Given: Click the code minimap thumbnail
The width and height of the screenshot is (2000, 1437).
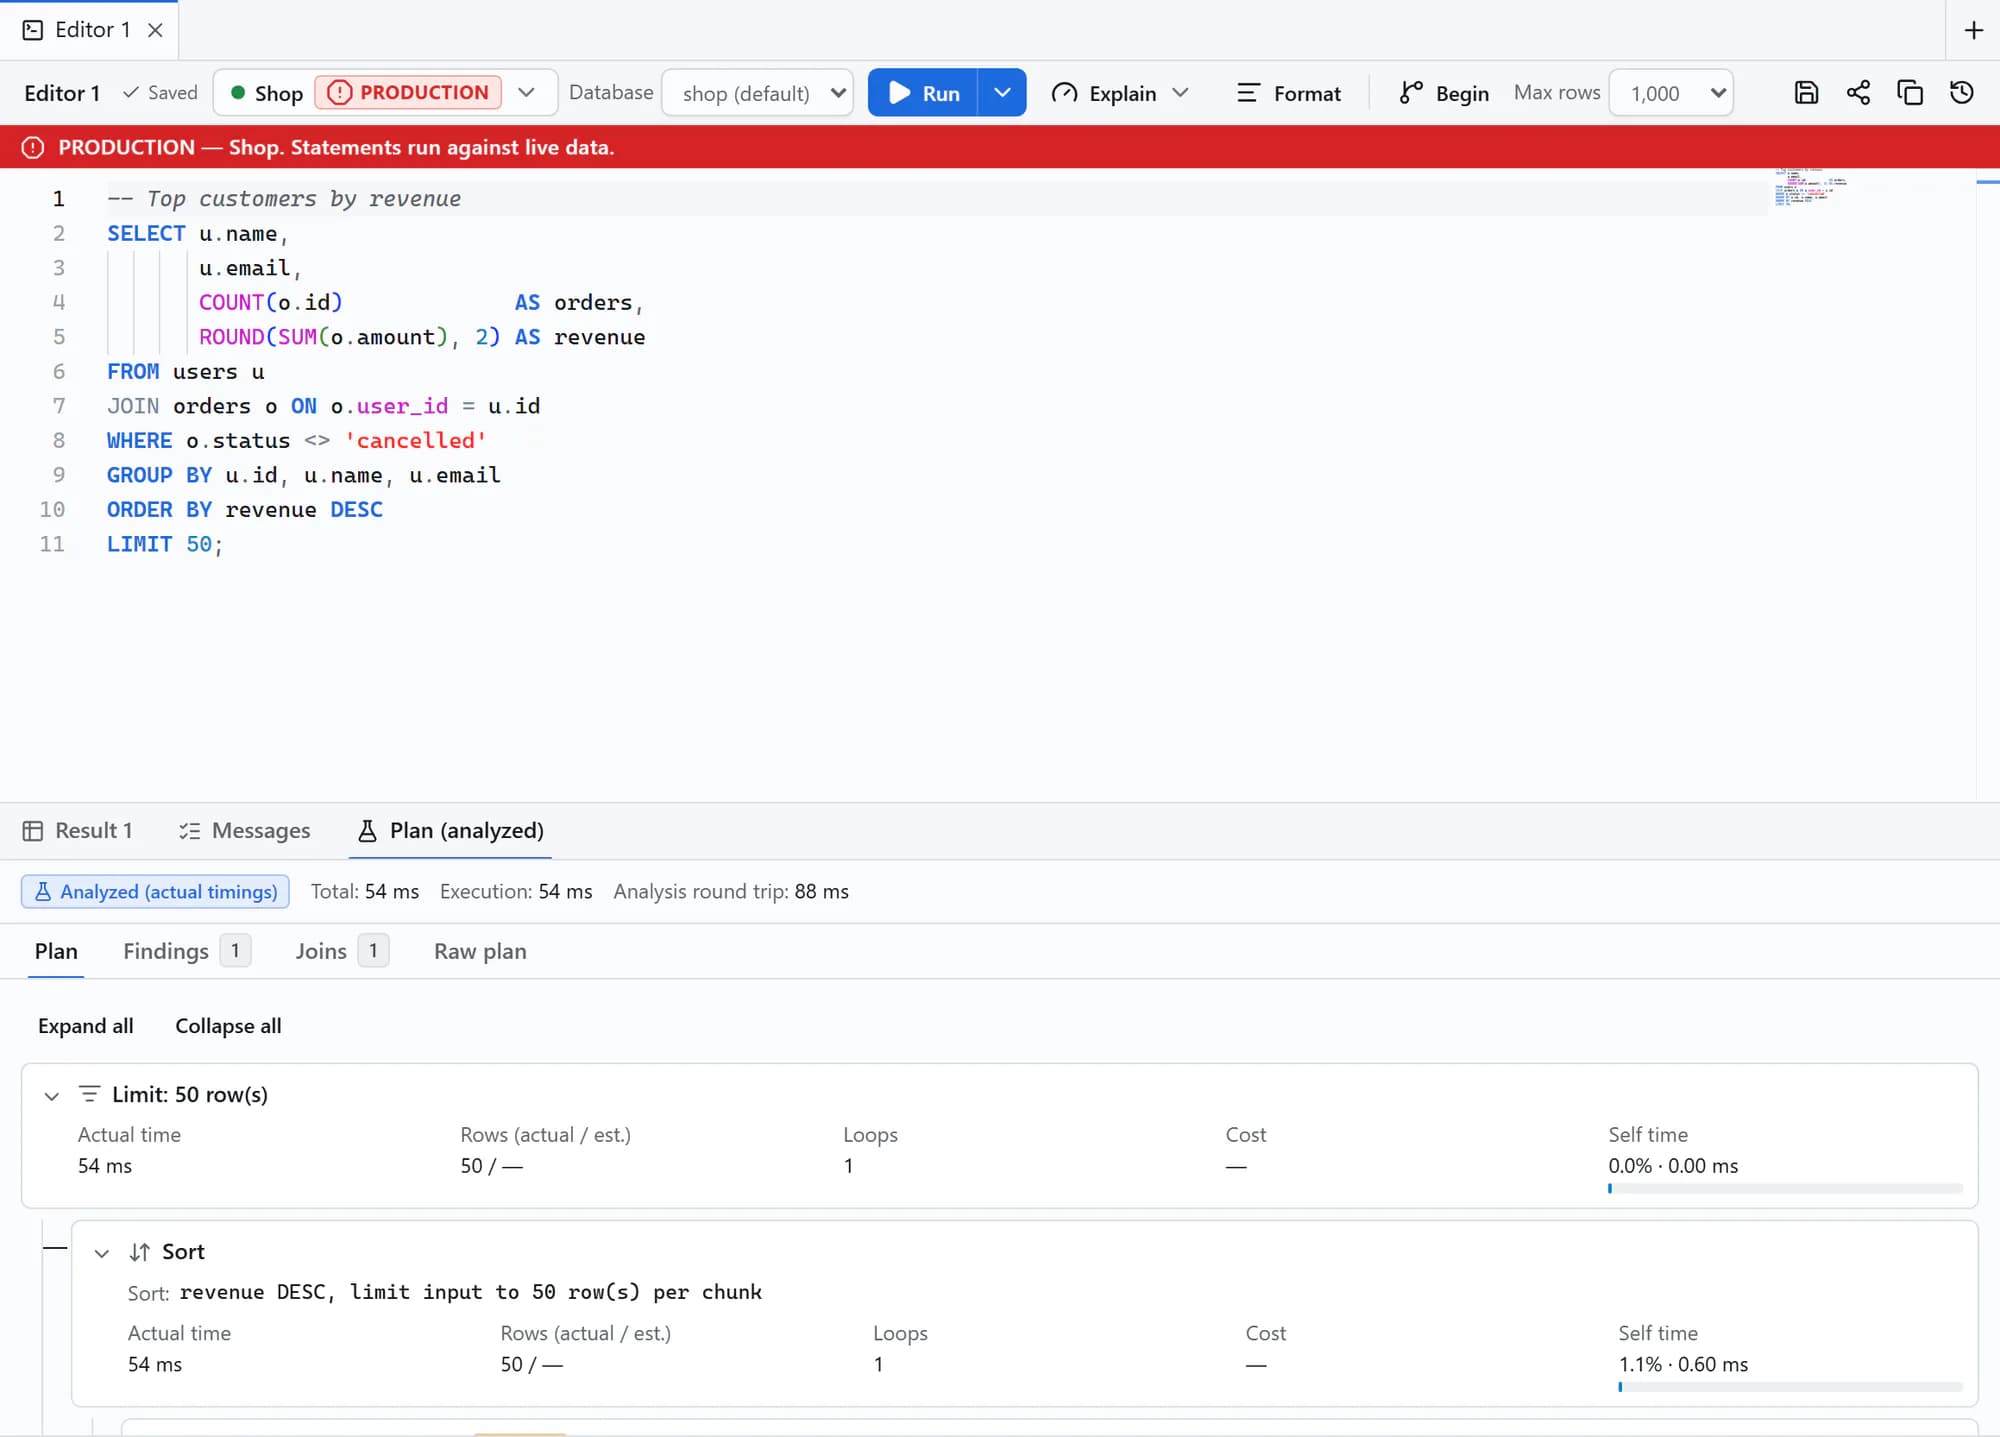Looking at the screenshot, I should (1811, 187).
